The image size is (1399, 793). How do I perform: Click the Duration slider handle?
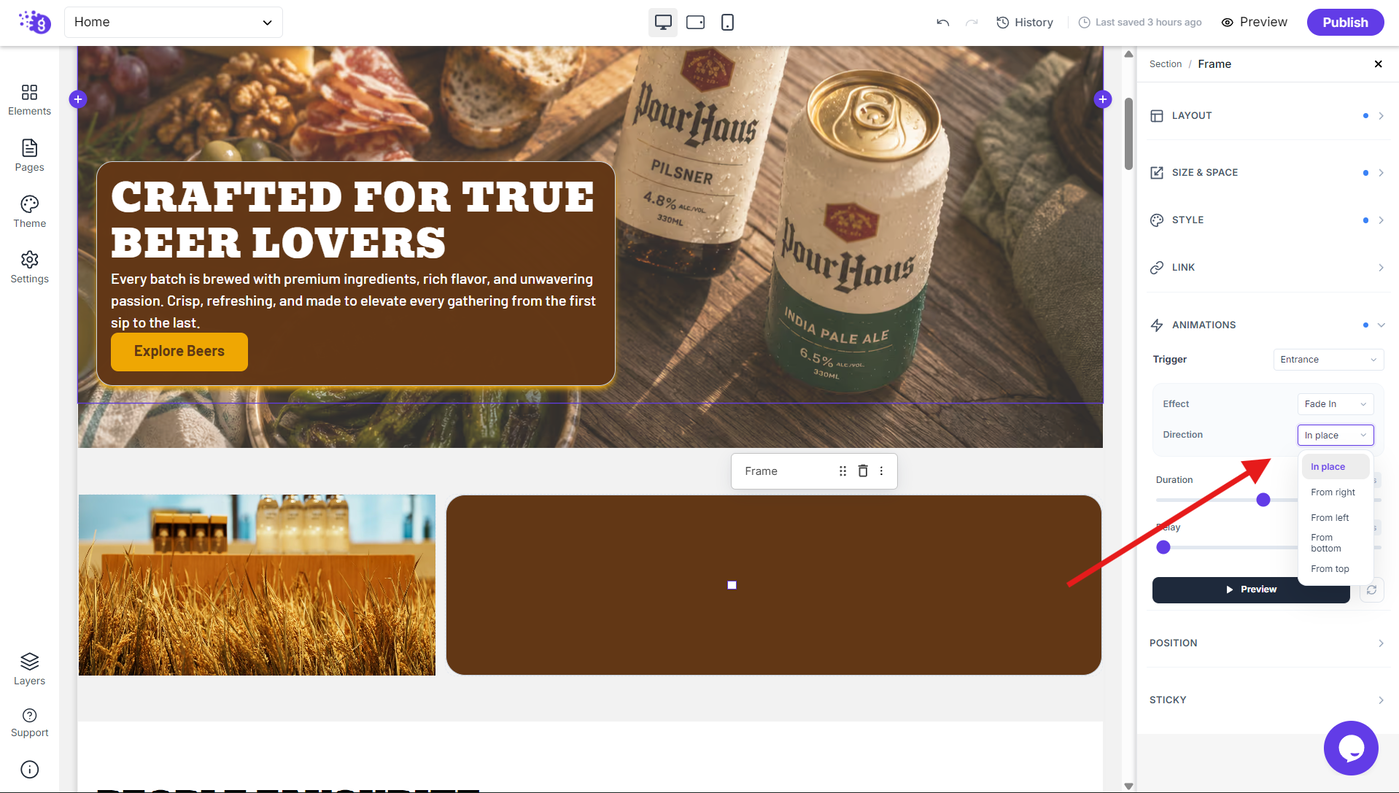1263,499
